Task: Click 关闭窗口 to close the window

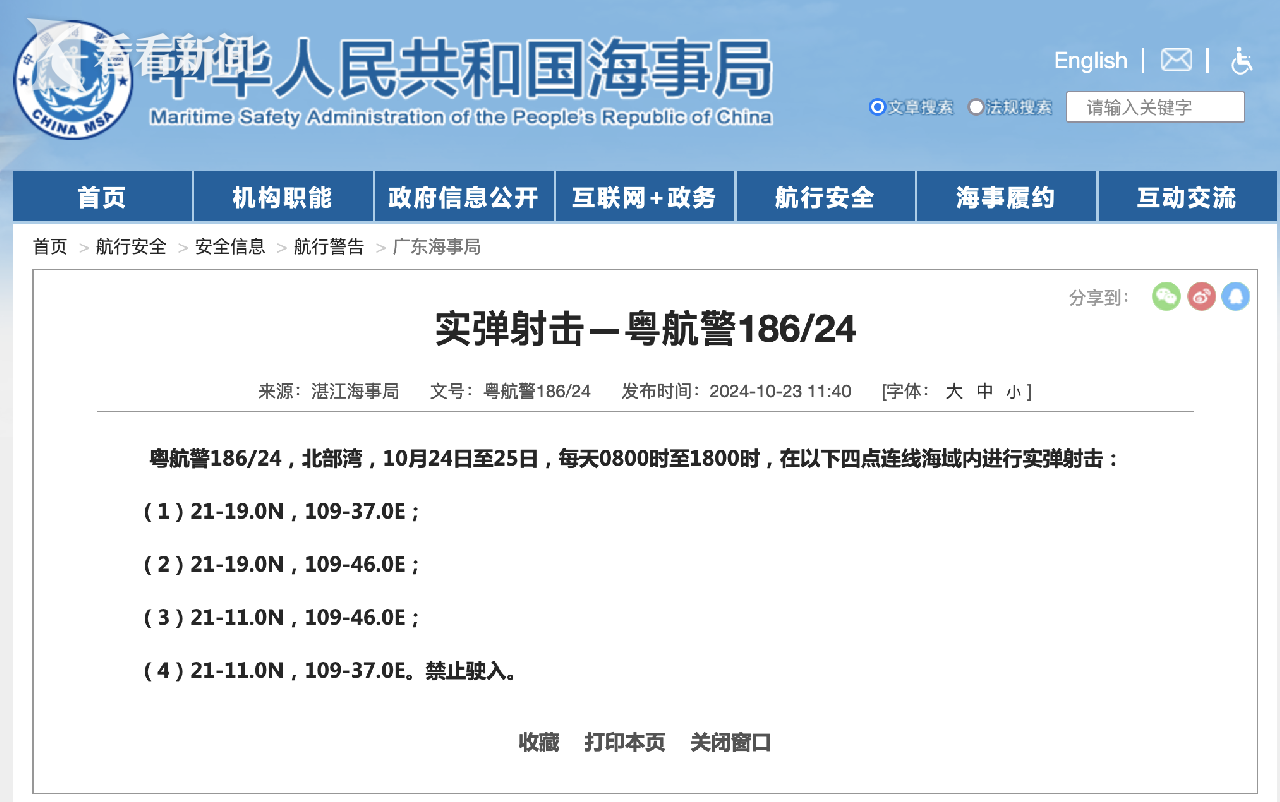Action: (731, 742)
